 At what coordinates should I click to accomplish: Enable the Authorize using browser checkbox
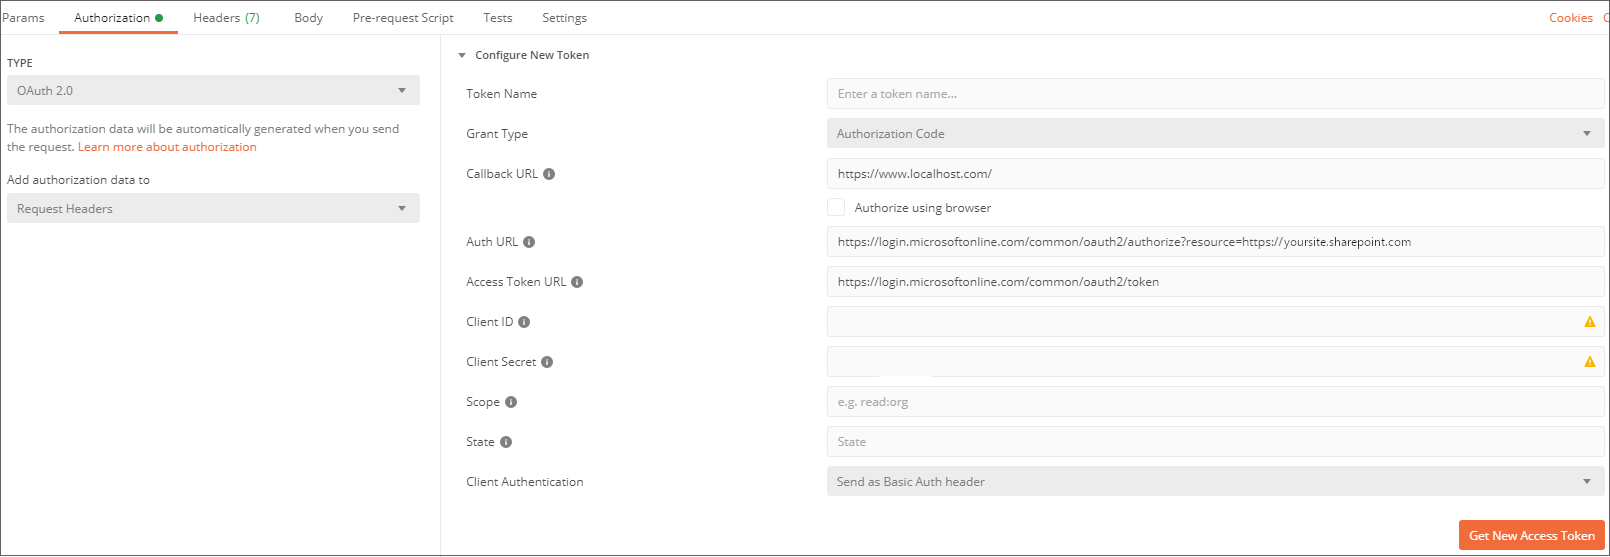(836, 207)
